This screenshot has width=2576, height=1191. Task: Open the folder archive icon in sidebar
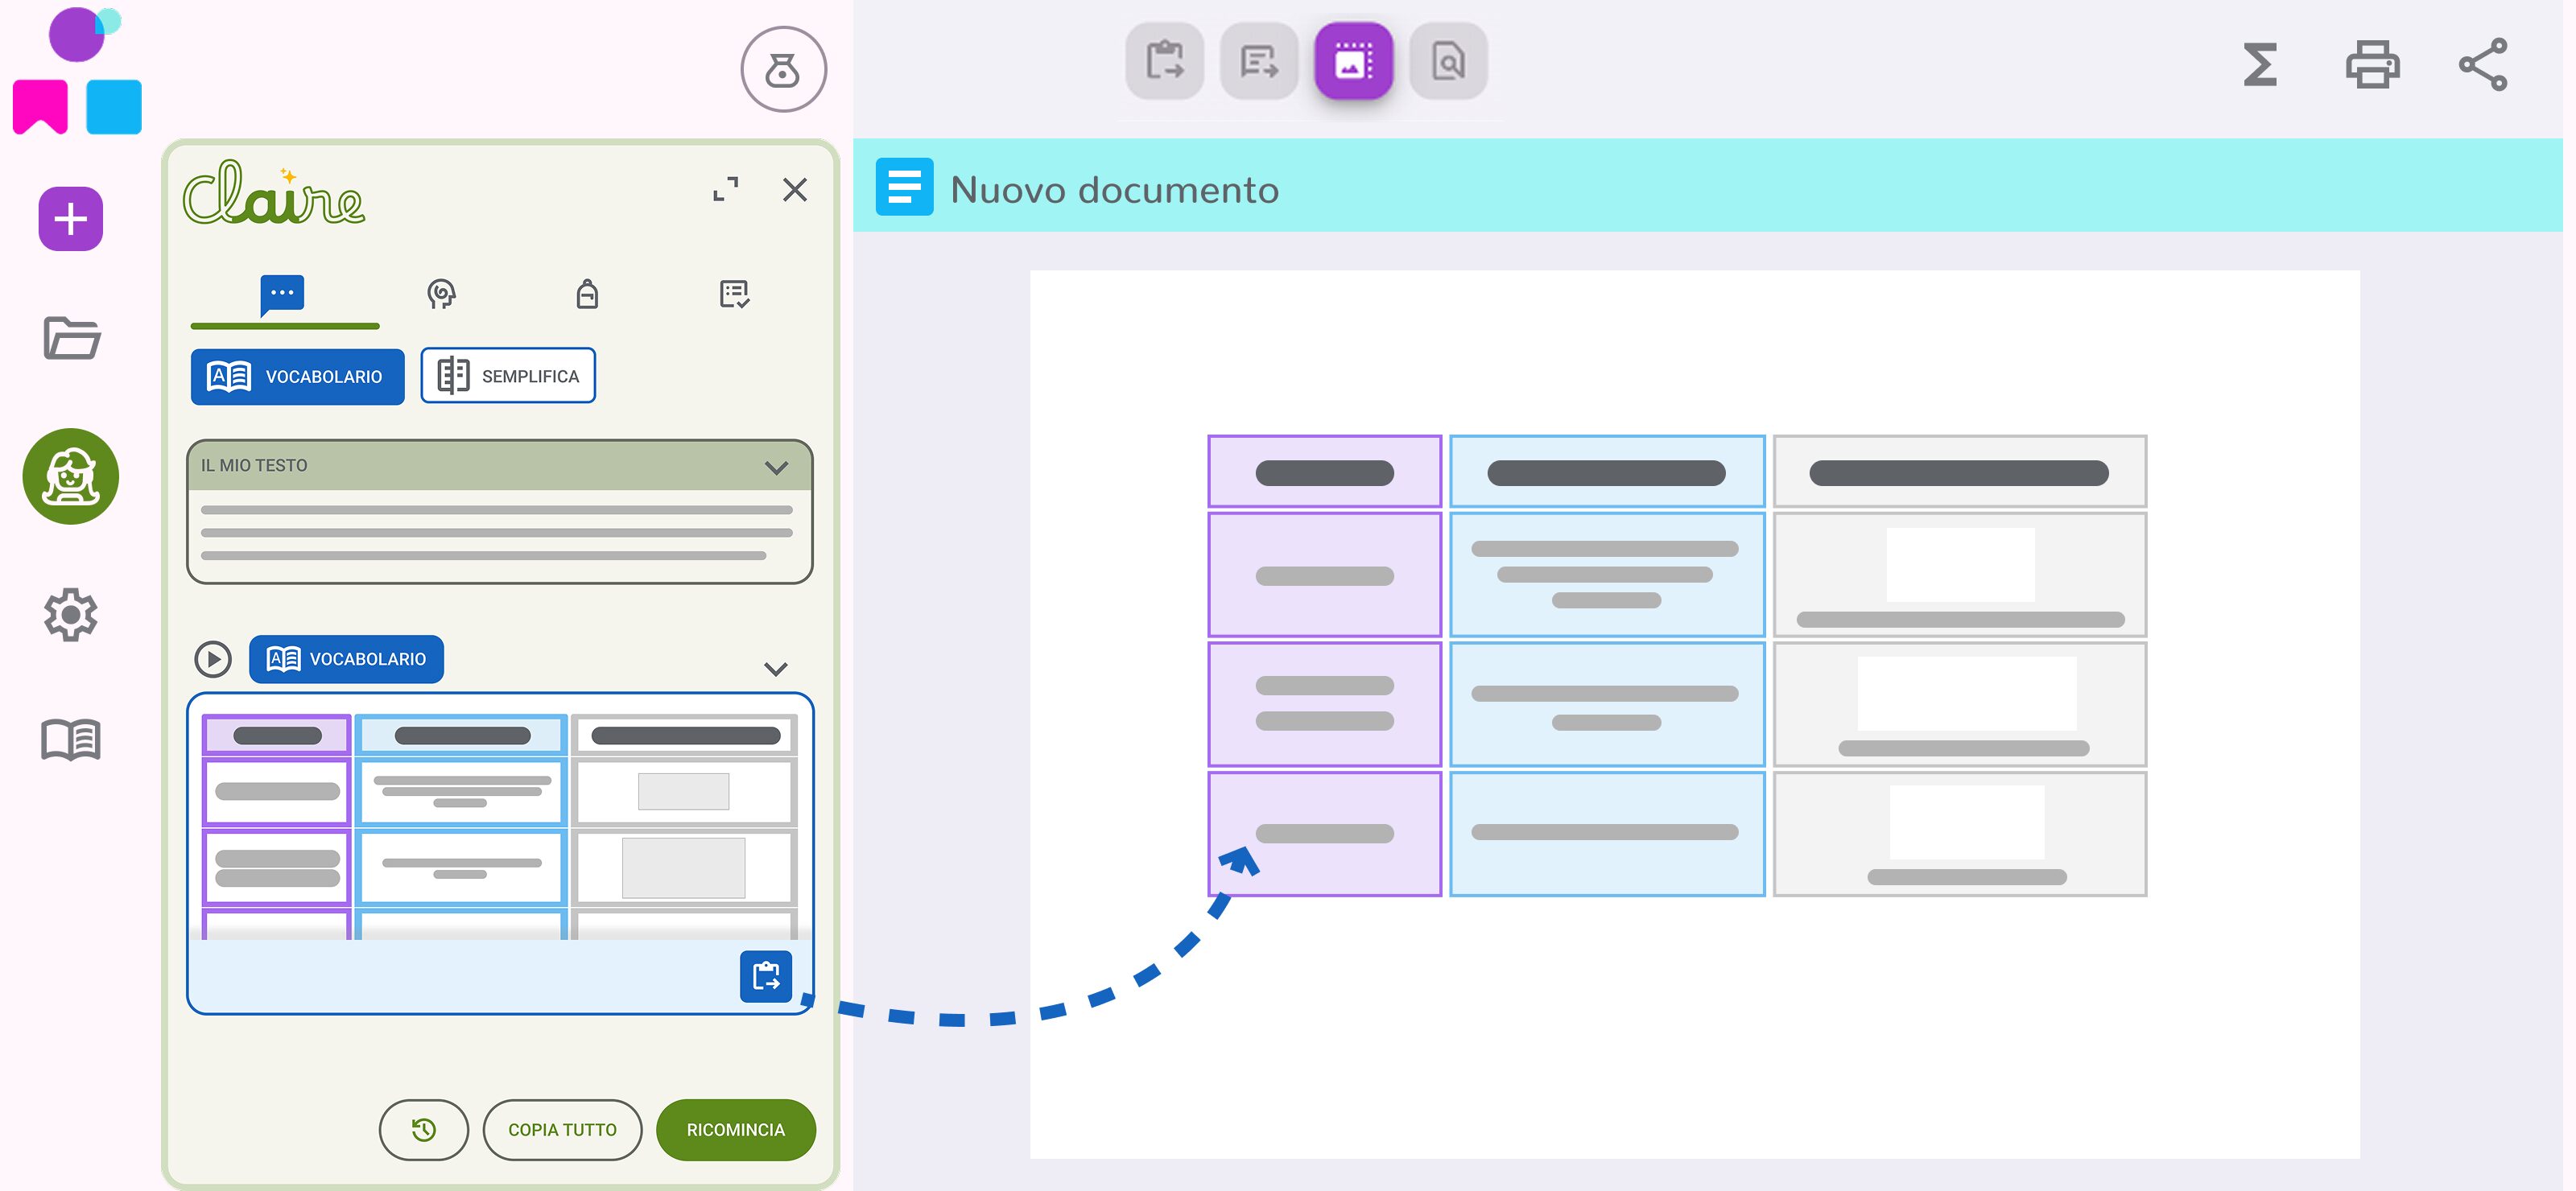71,338
